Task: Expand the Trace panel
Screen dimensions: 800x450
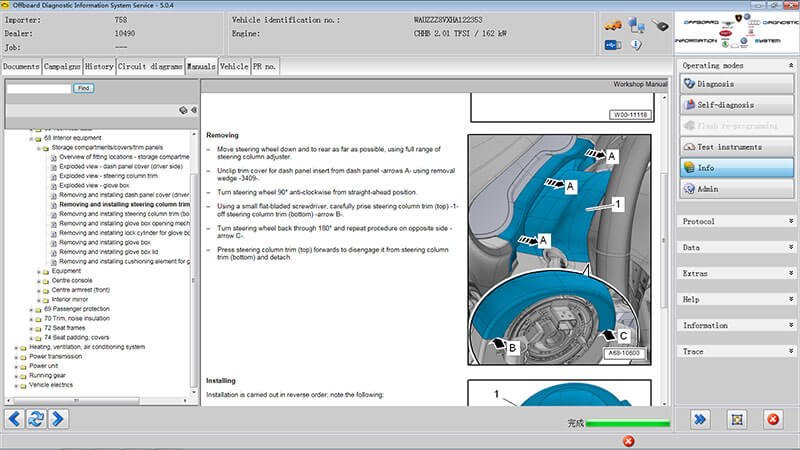Action: pyautogui.click(x=791, y=351)
